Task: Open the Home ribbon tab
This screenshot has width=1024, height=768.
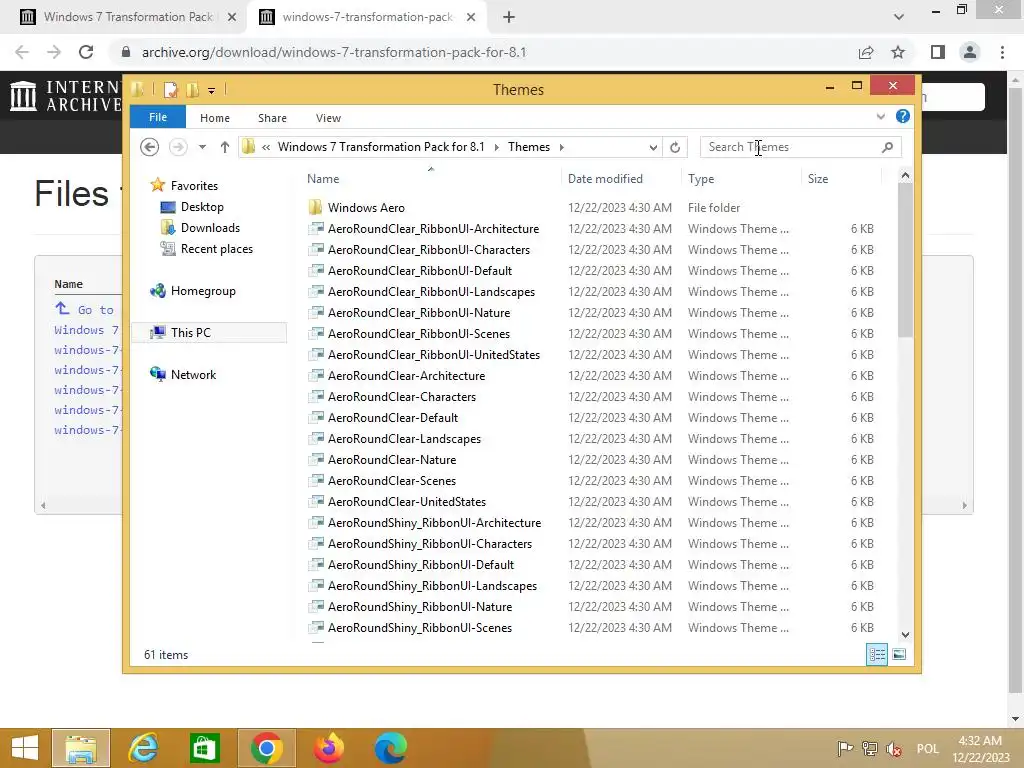Action: (215, 118)
